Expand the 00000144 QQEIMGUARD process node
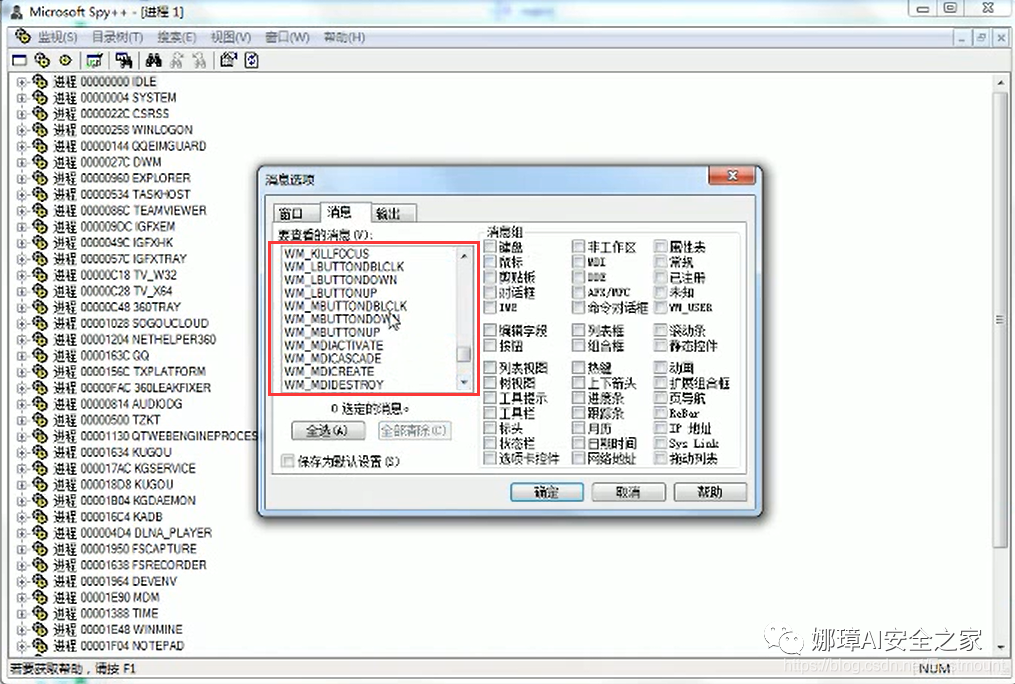This screenshot has width=1015, height=684. click(x=21, y=146)
